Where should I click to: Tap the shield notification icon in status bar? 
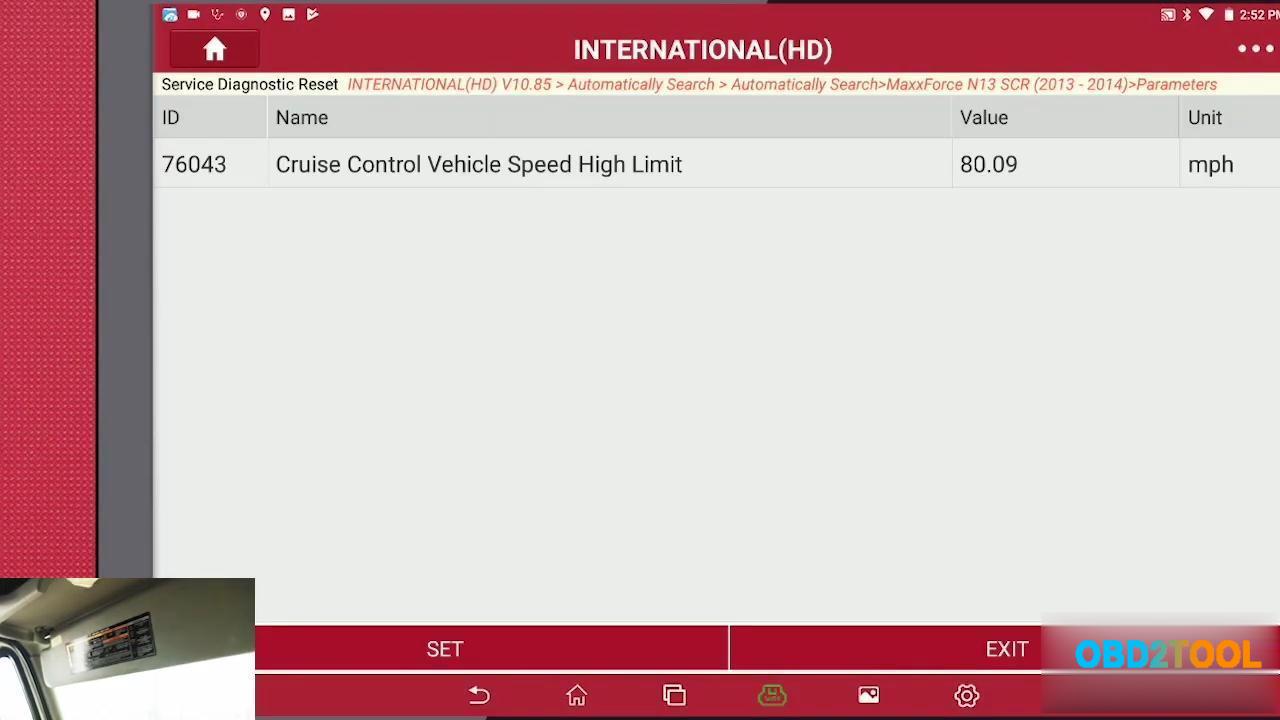click(241, 14)
